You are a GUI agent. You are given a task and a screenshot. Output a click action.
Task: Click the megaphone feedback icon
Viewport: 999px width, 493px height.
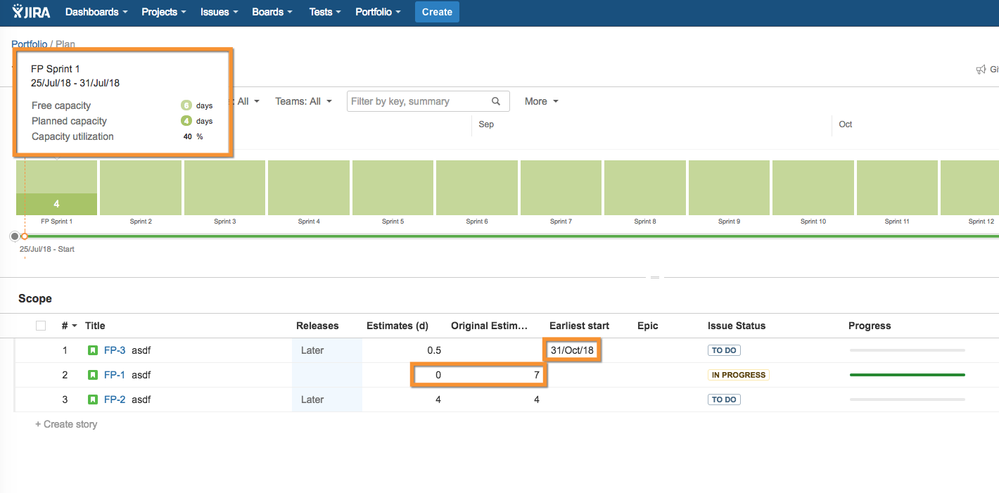click(x=981, y=69)
